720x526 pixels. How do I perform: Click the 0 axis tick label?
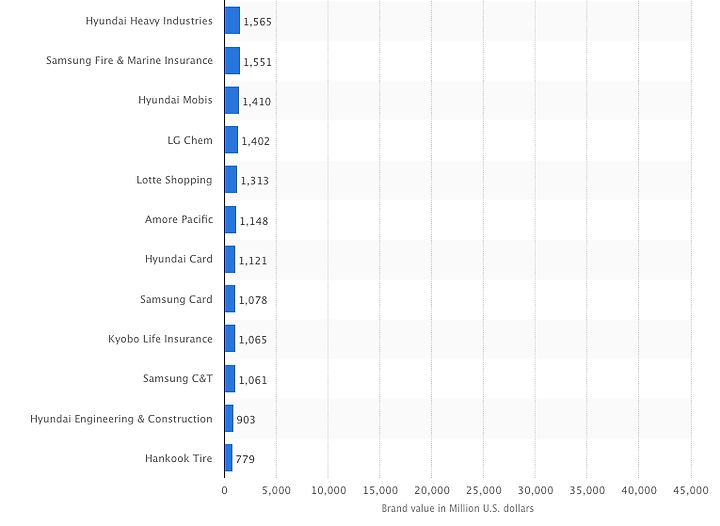pyautogui.click(x=225, y=491)
